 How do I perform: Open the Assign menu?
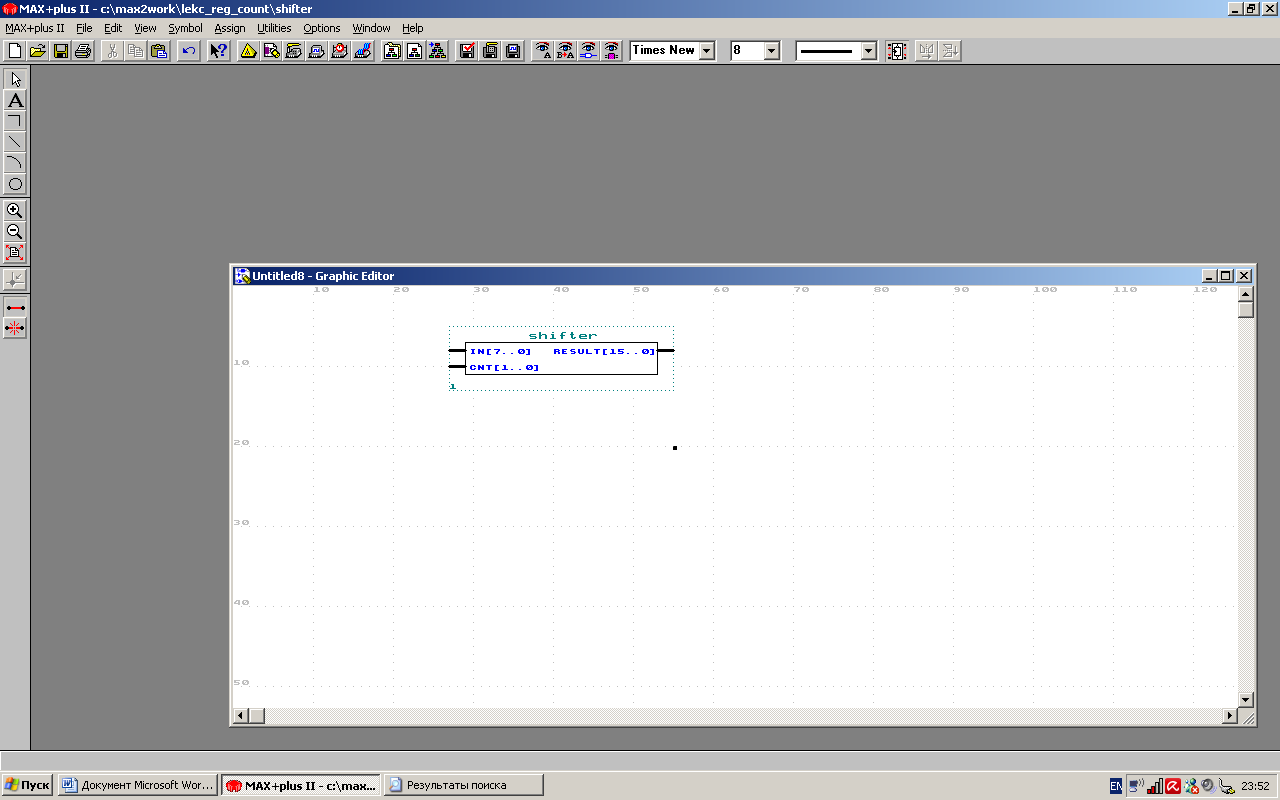pyautogui.click(x=230, y=28)
